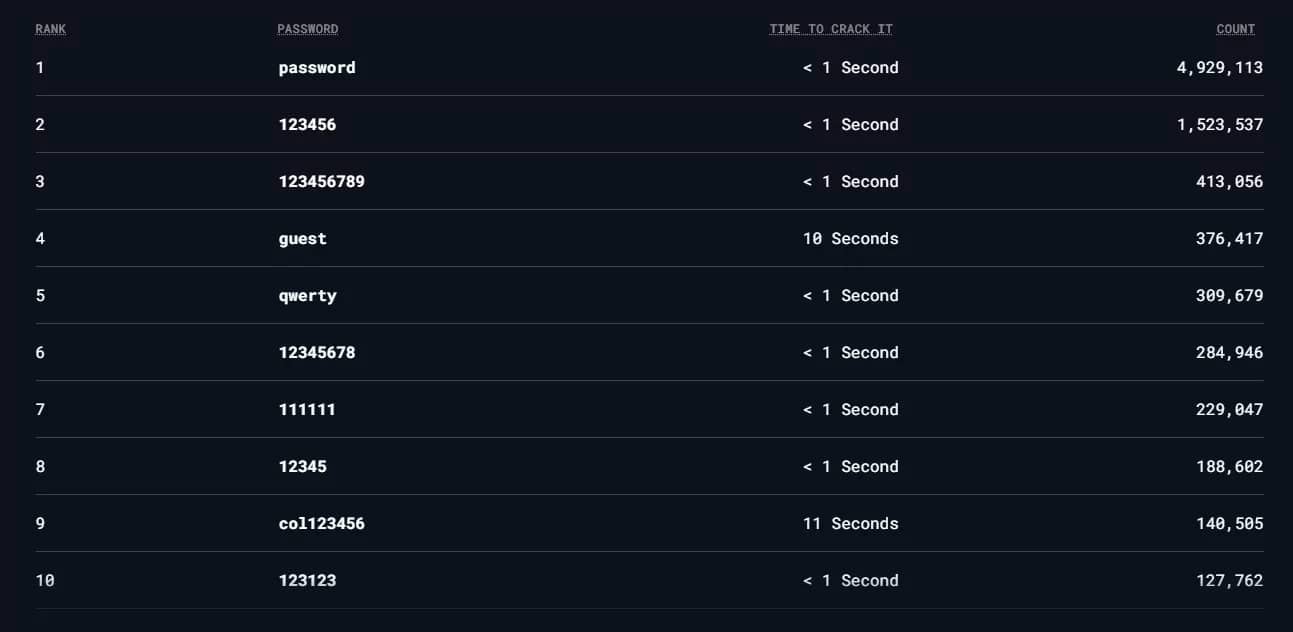Click the RANK column header

pyautogui.click(x=50, y=29)
